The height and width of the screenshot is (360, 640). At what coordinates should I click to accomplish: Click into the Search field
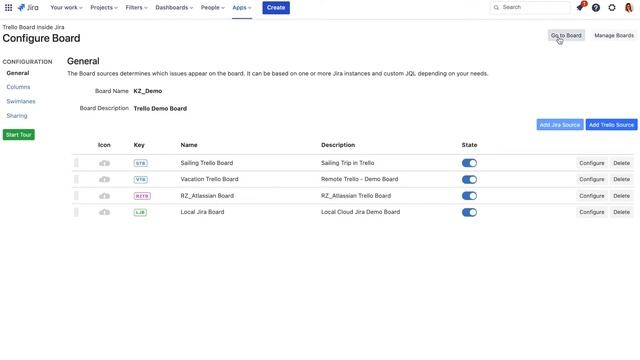530,7
